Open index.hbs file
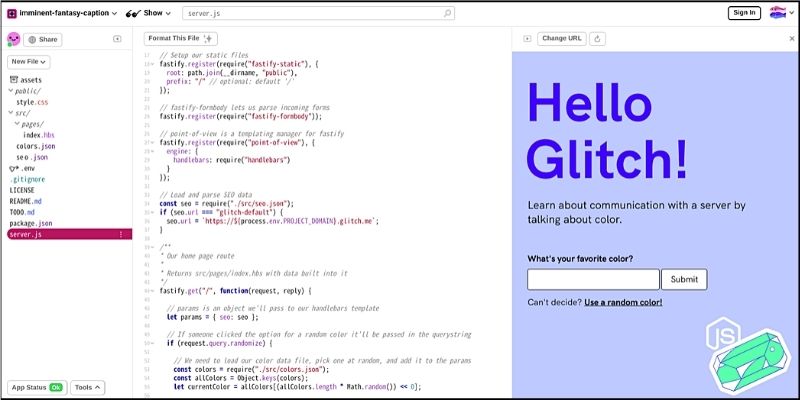Screen dimensions: 800x400 [39, 135]
